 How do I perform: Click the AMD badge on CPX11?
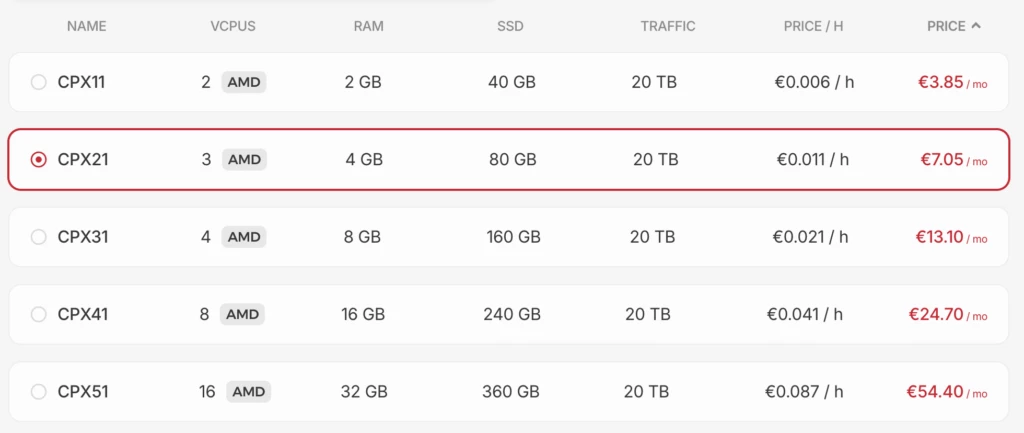pyautogui.click(x=244, y=82)
